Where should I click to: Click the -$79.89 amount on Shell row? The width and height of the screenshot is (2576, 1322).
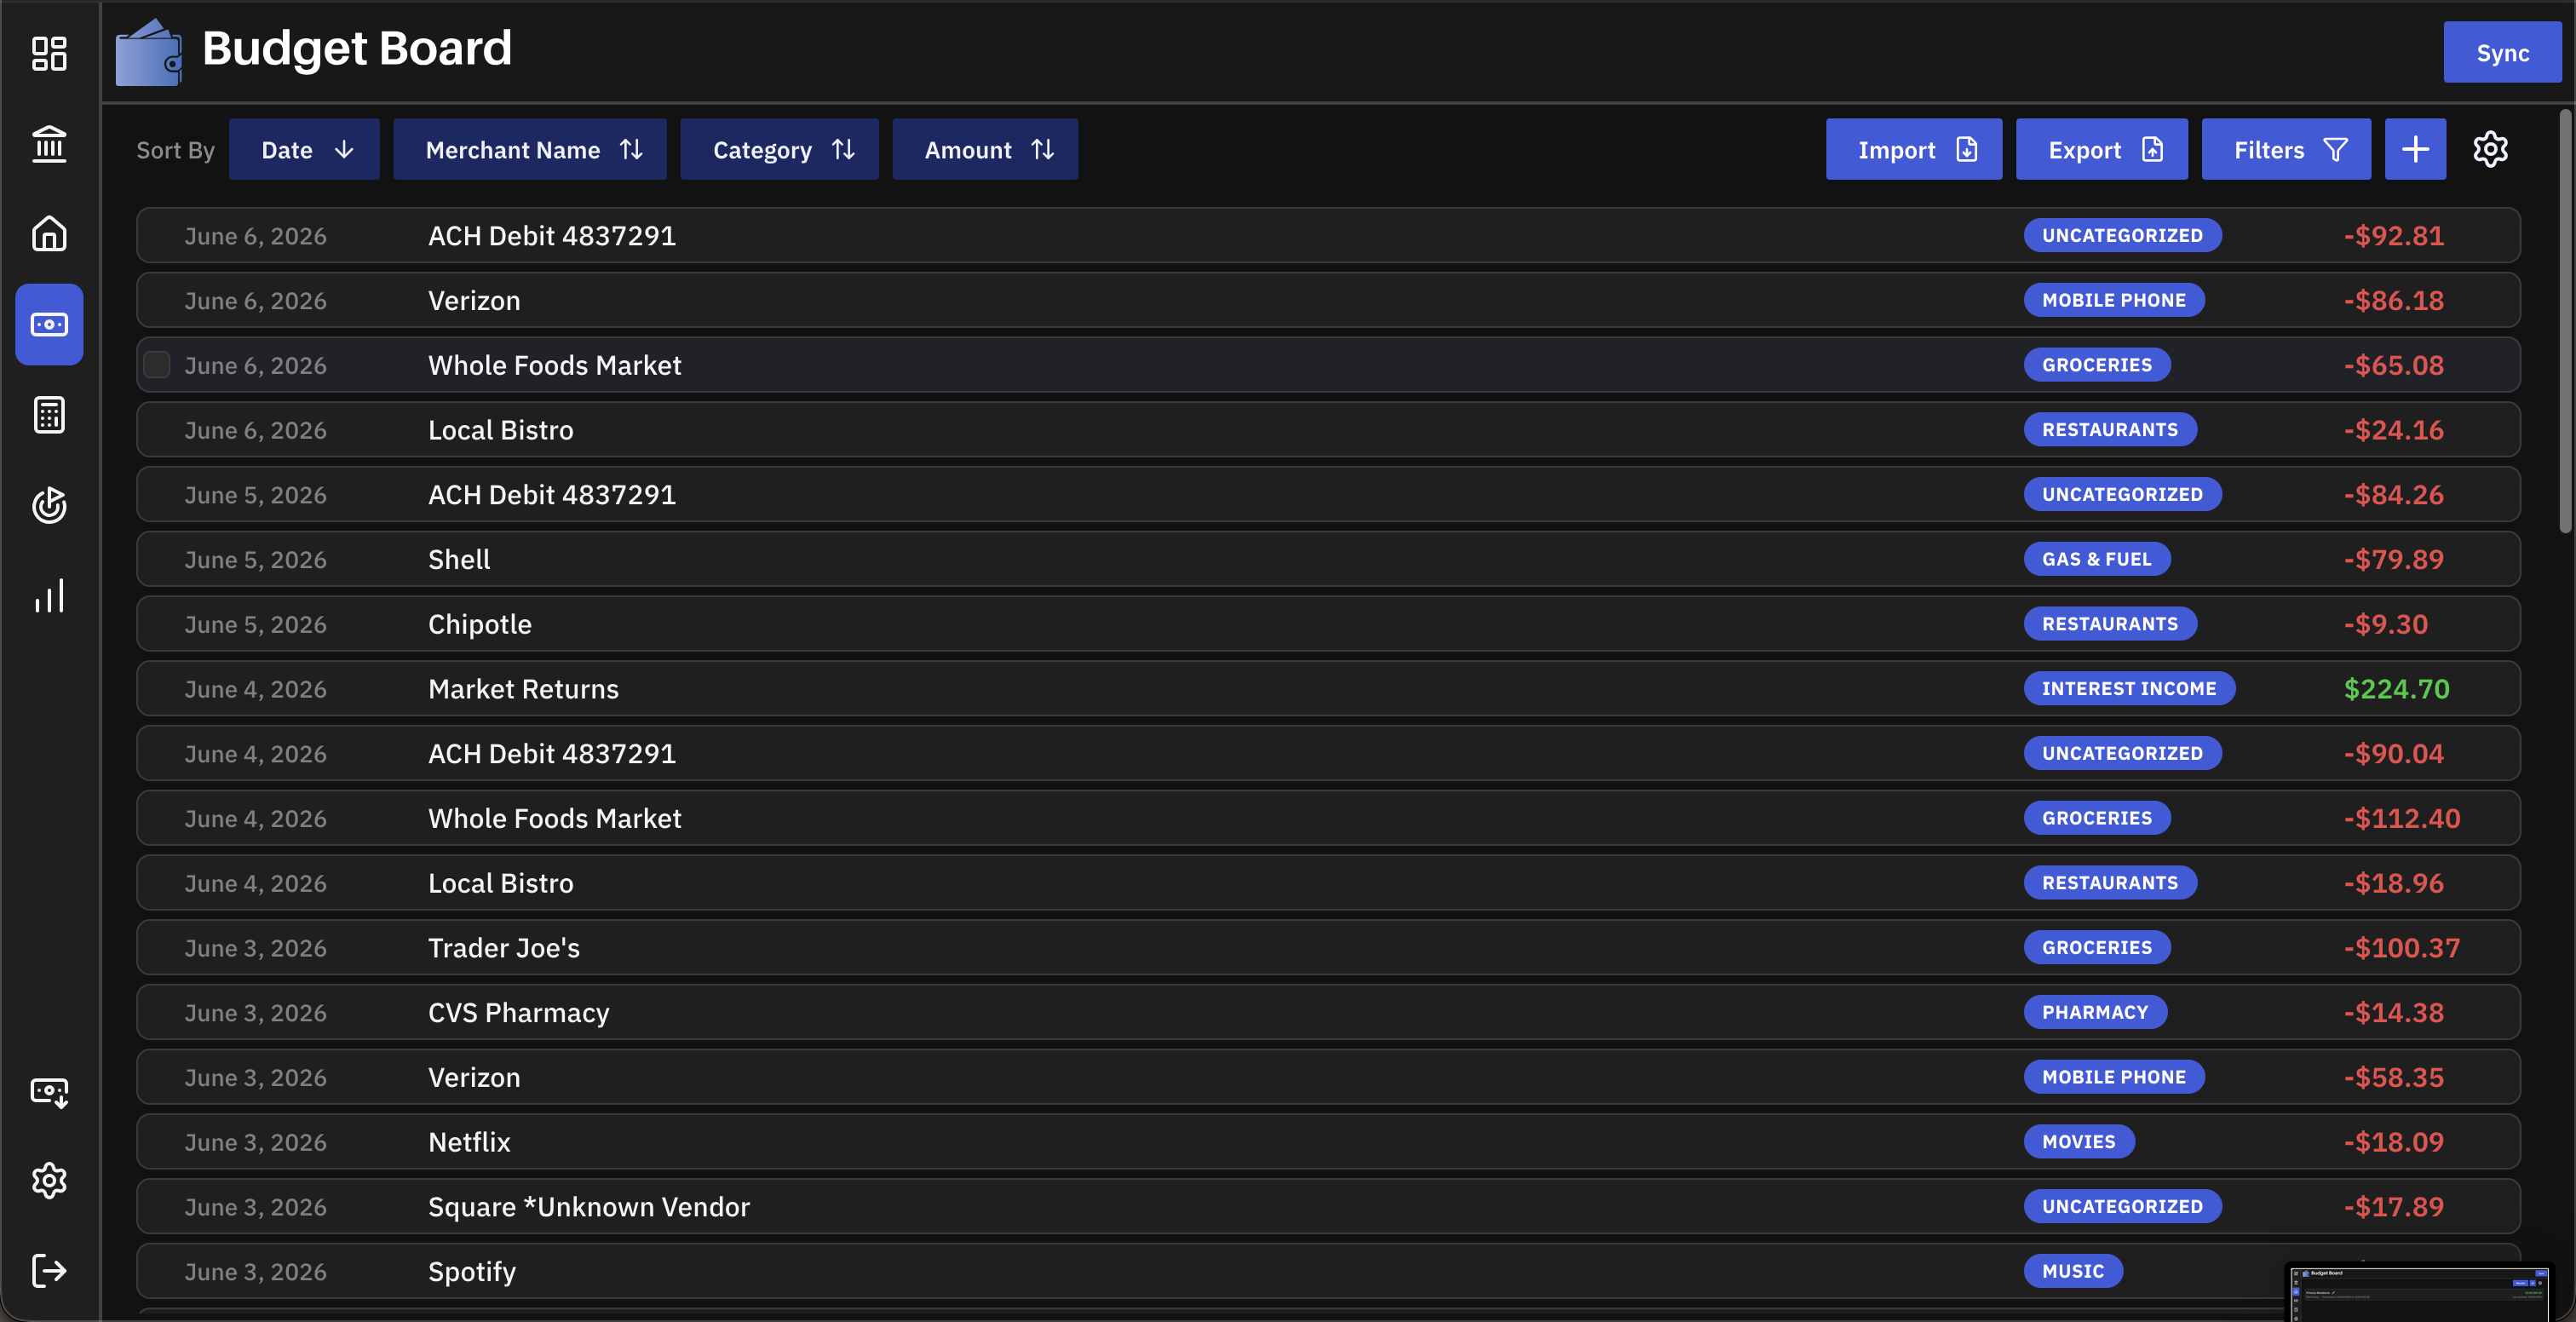(x=2394, y=559)
